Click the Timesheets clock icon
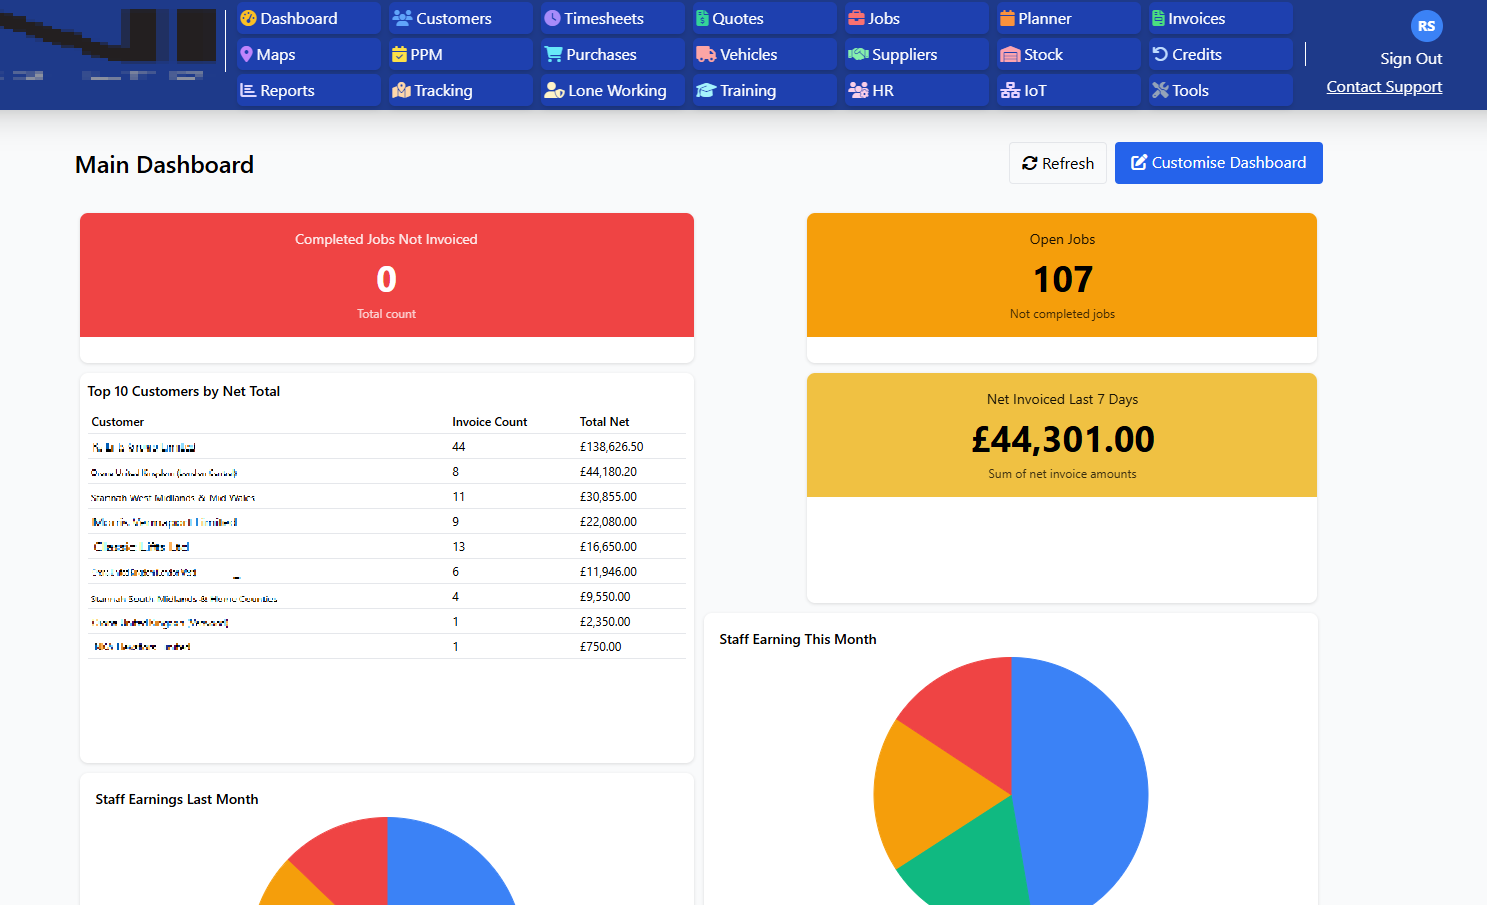 tap(552, 18)
